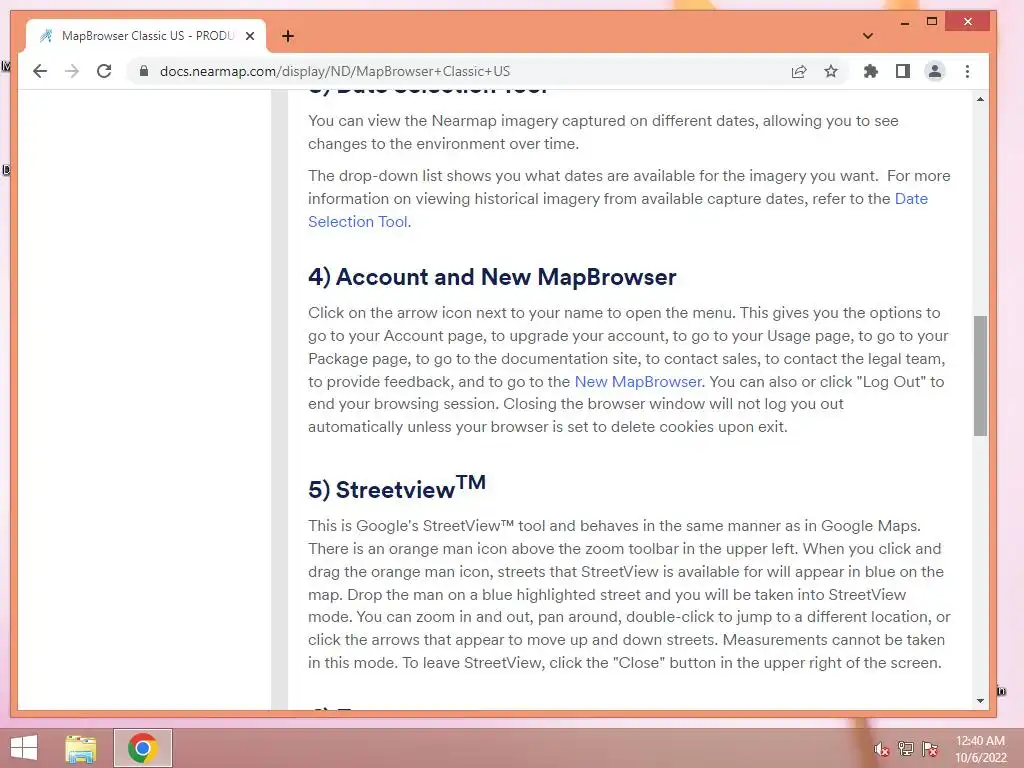Minimize the Chrome window
The width and height of the screenshot is (1024, 768).
[904, 23]
